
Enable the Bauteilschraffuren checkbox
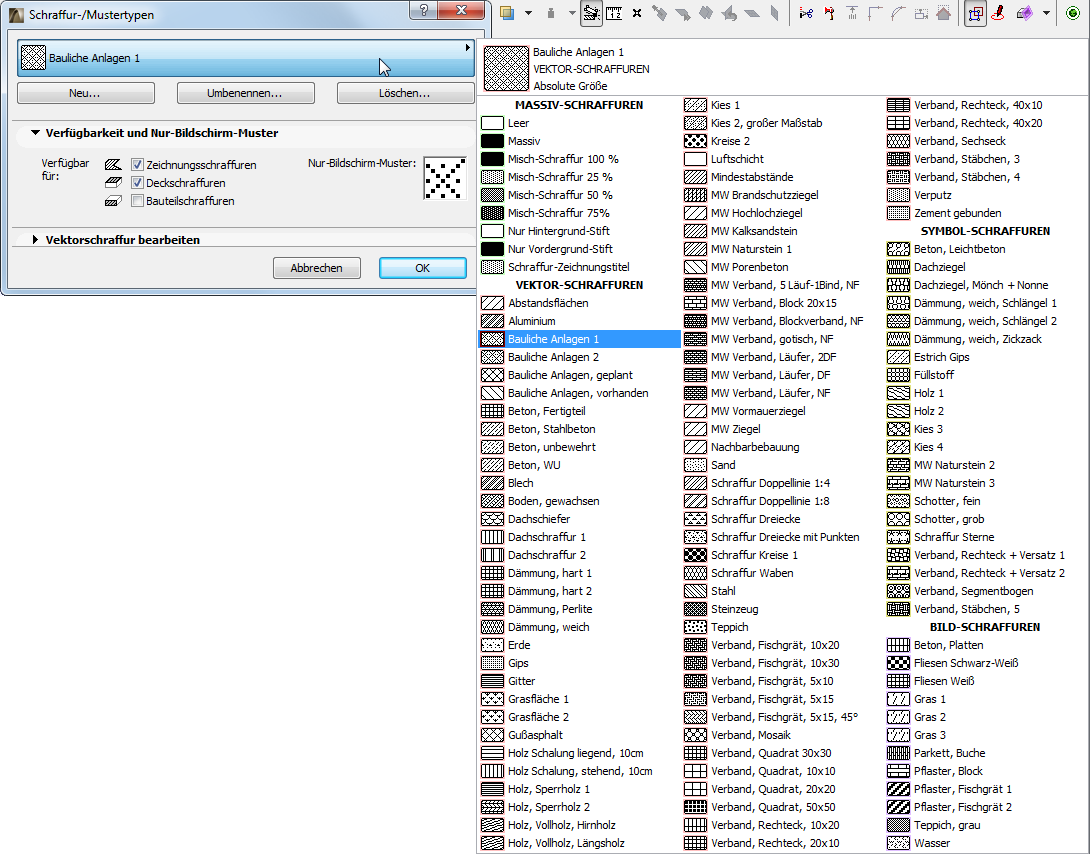(x=138, y=201)
